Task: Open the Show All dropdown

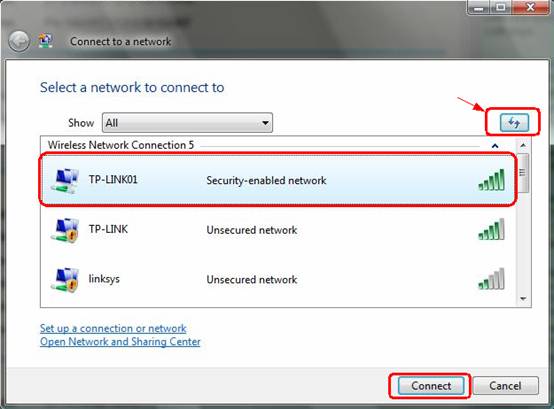Action: [187, 123]
